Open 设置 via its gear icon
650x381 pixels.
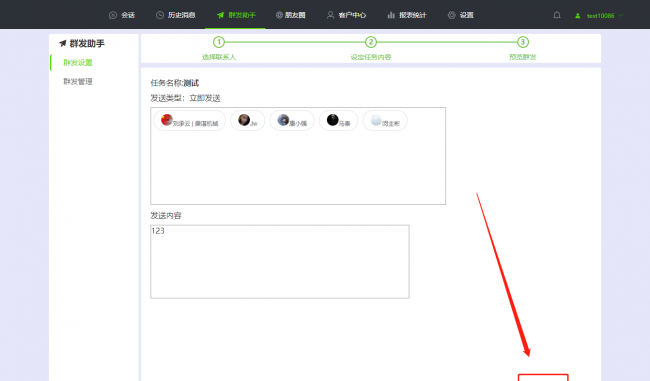point(451,15)
